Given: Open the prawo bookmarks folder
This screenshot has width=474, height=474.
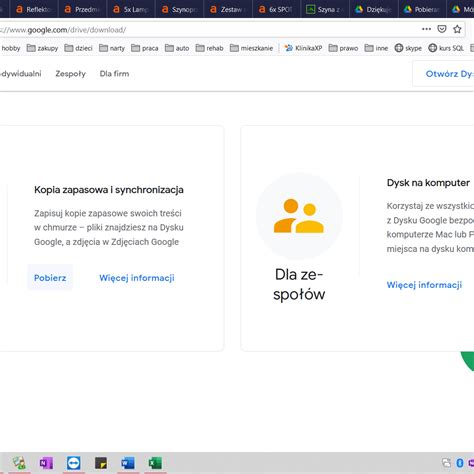Looking at the screenshot, I should tap(343, 48).
